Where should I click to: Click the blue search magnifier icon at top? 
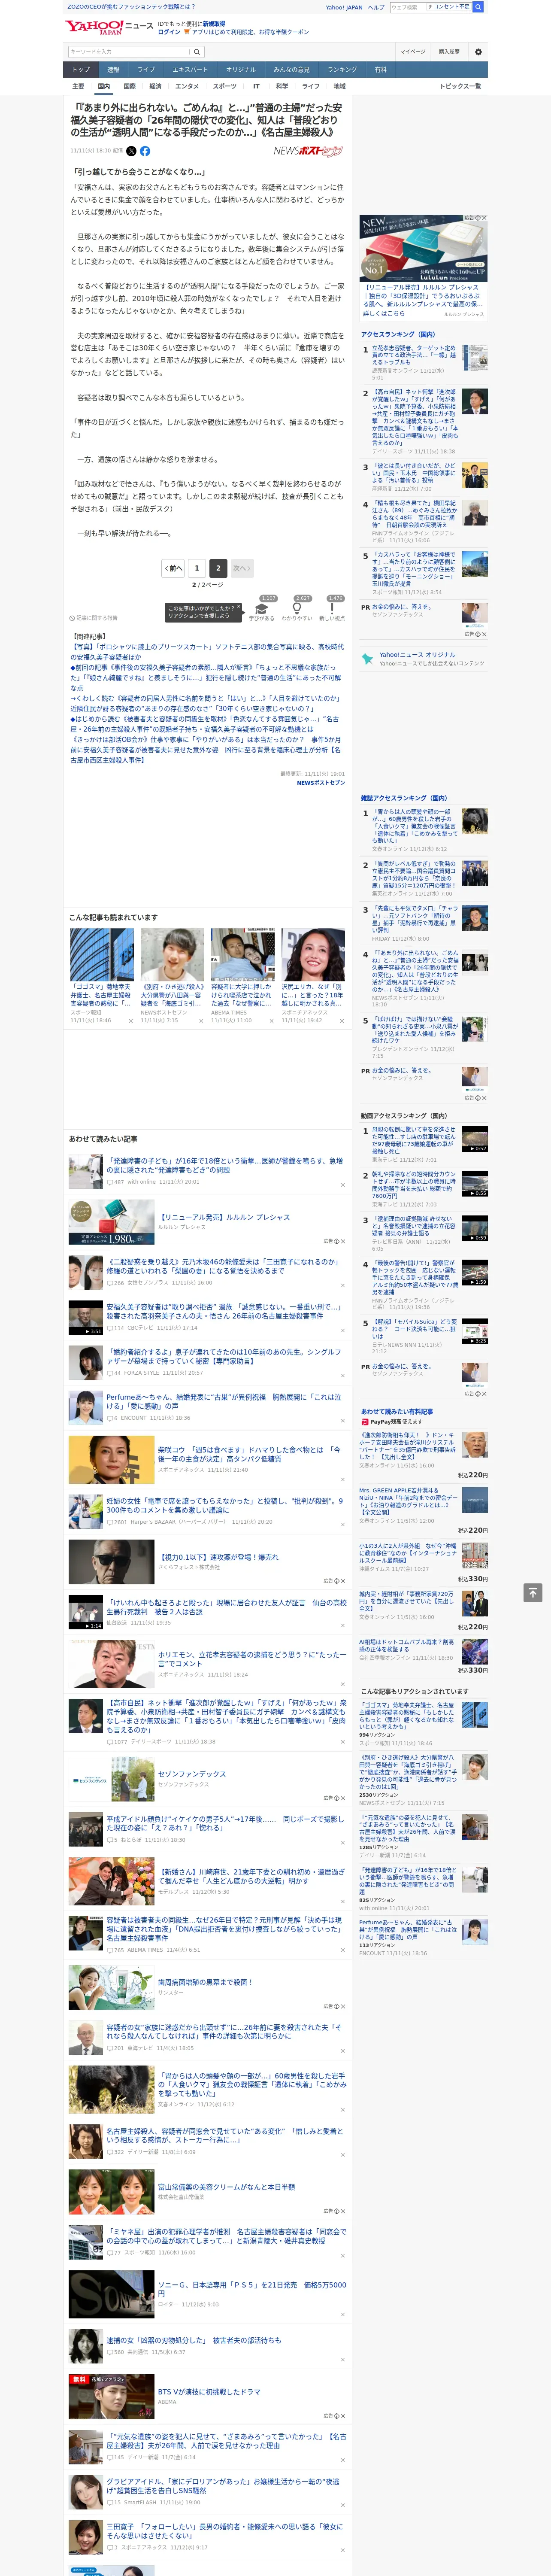[x=478, y=7]
